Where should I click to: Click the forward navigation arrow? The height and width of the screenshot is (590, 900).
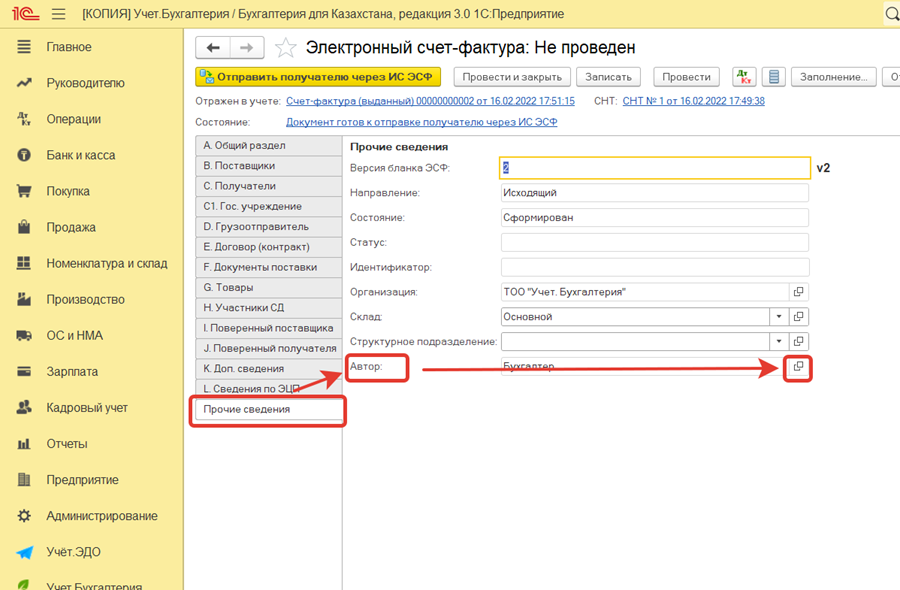pyautogui.click(x=247, y=48)
